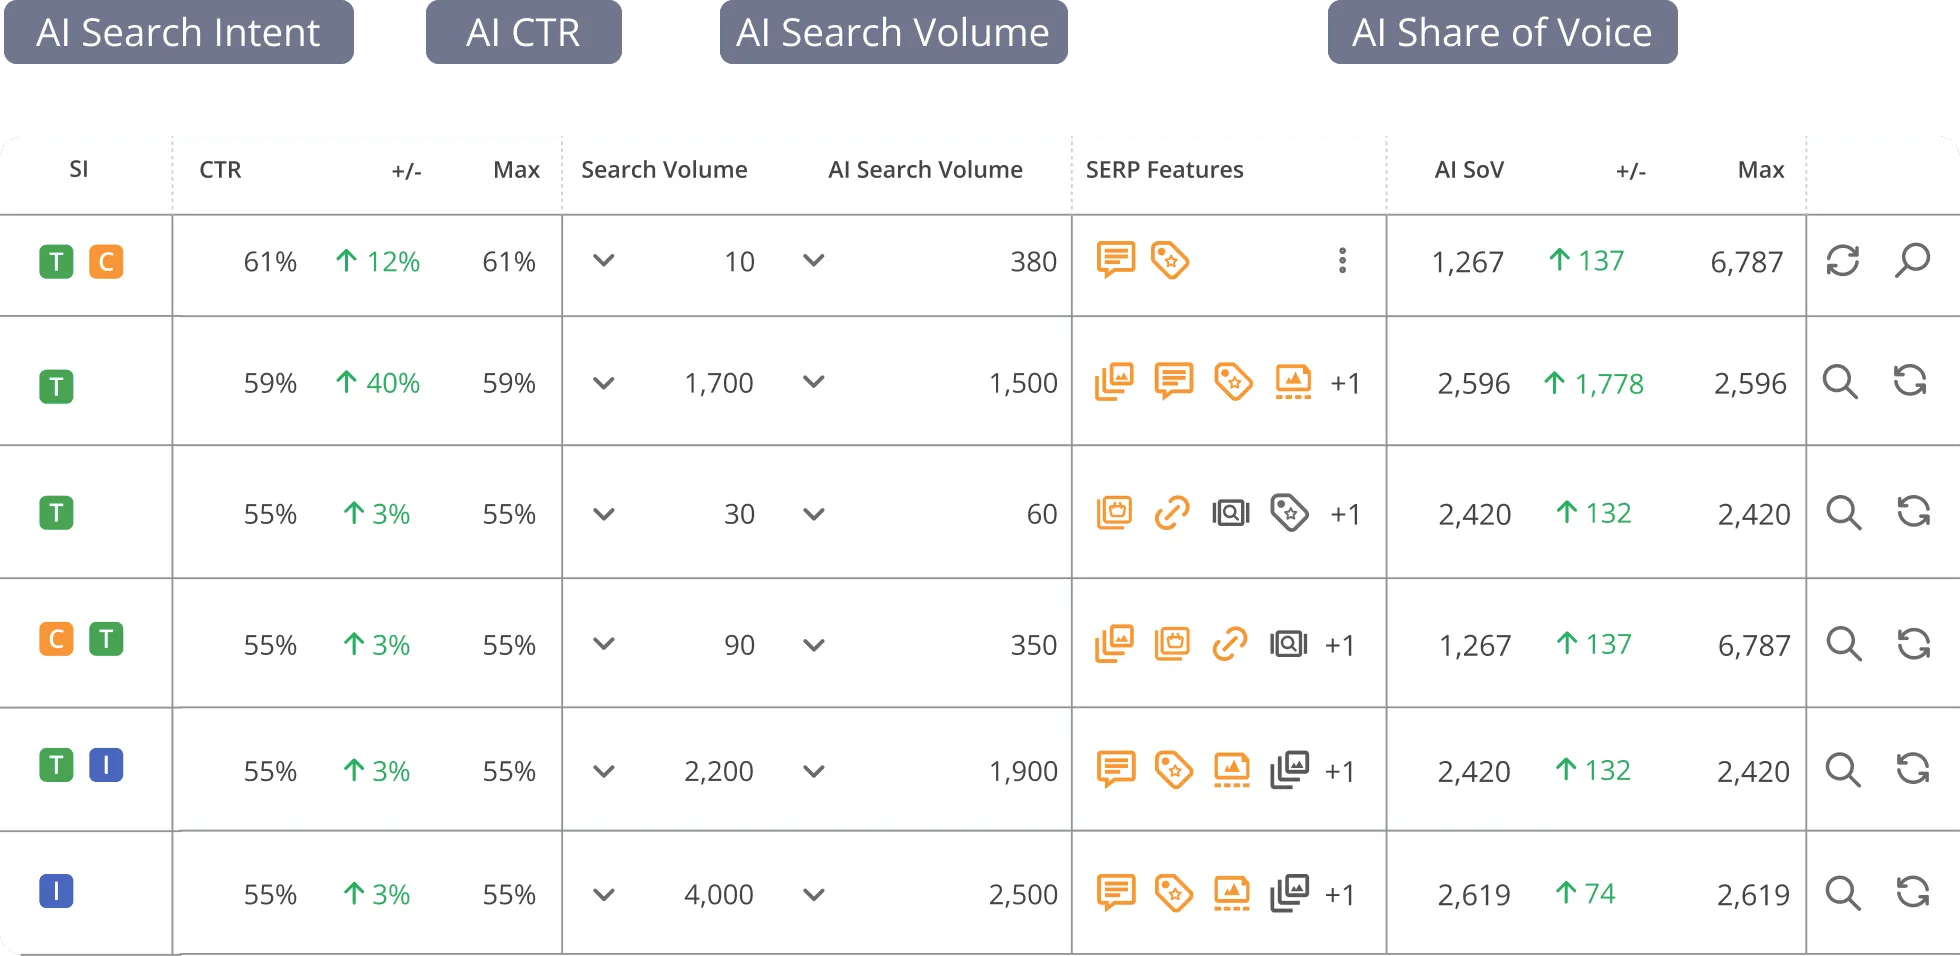This screenshot has height=956, width=1960.
Task: Click the orange C intent badge in first row
Action: 106,262
